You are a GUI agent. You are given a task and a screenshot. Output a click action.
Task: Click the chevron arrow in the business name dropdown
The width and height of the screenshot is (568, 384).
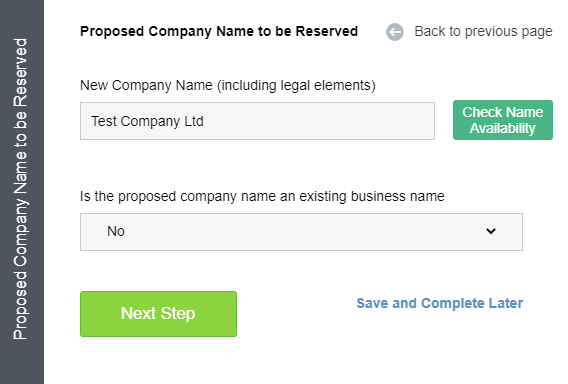point(491,231)
